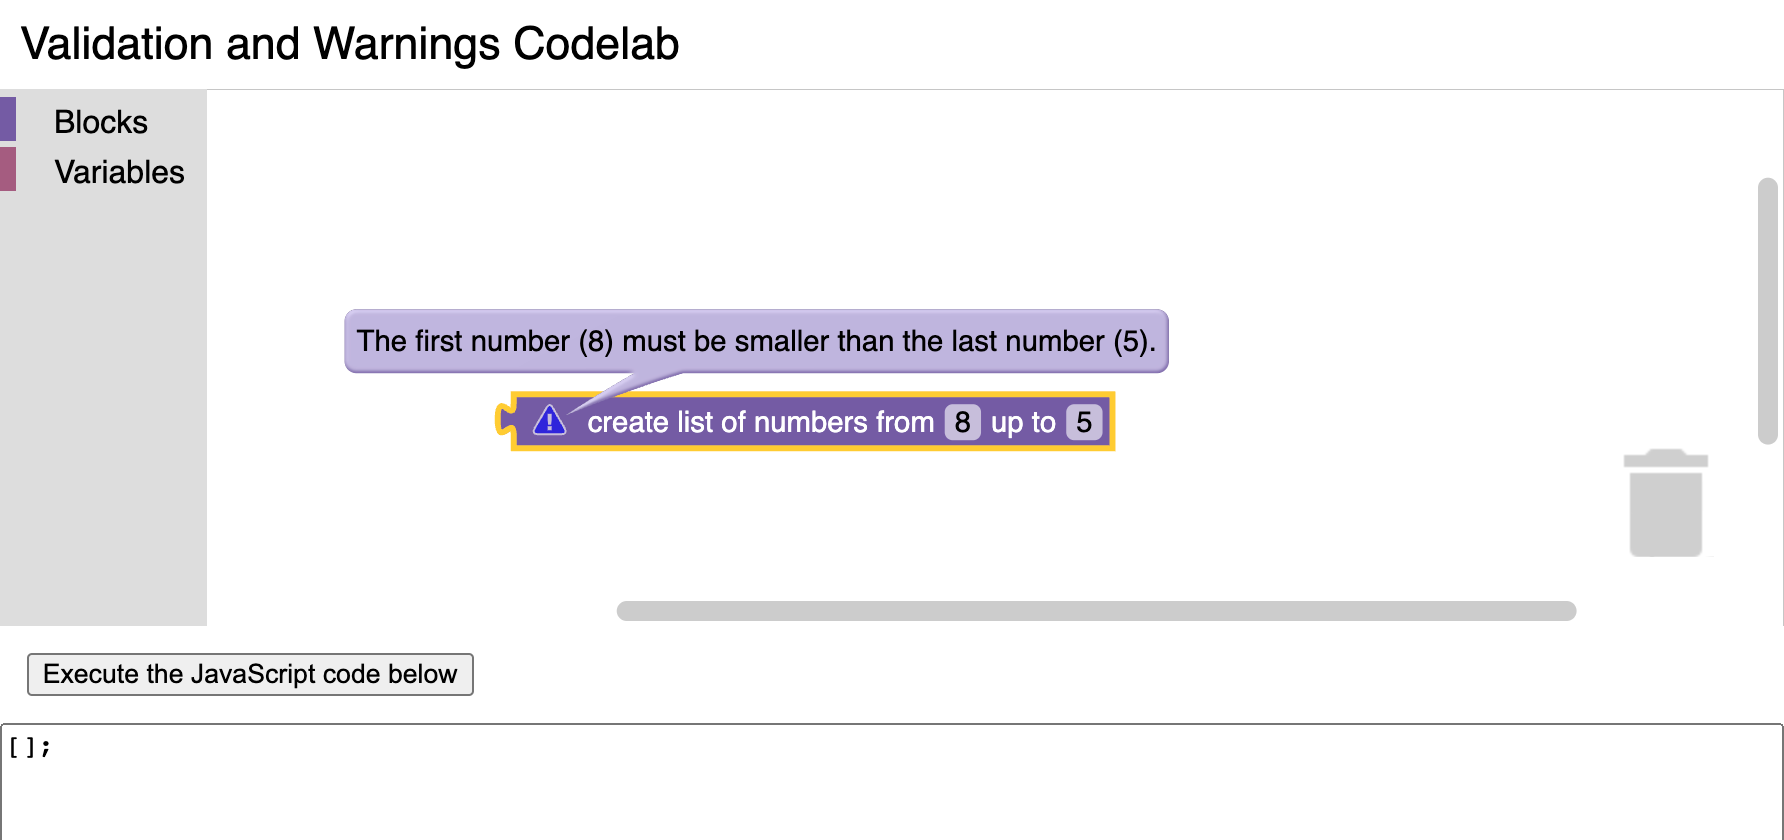Image resolution: width=1784 pixels, height=840 pixels.
Task: Click the horizontal workspace scrollbar
Action: 1096,611
